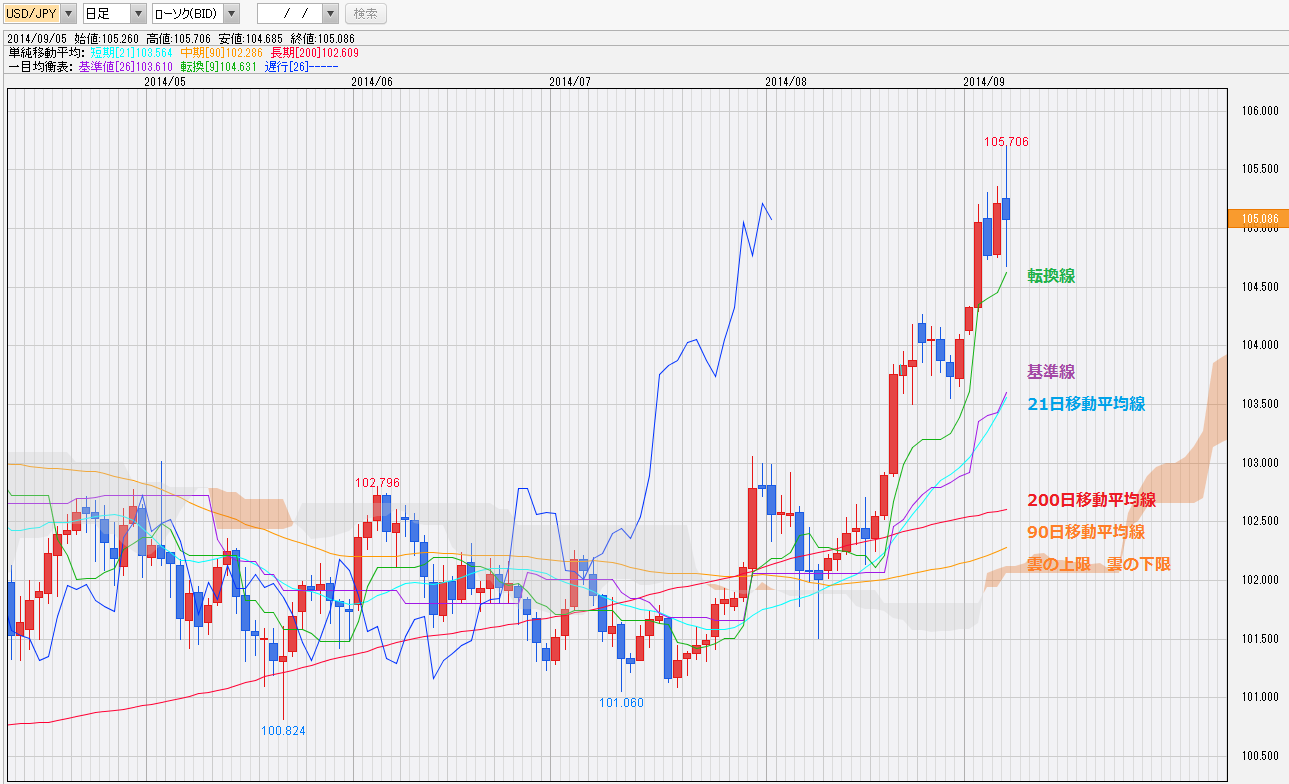Viewport: 1289px width, 784px height.
Task: Click the orange 105.086 current price marker
Action: coord(1257,218)
